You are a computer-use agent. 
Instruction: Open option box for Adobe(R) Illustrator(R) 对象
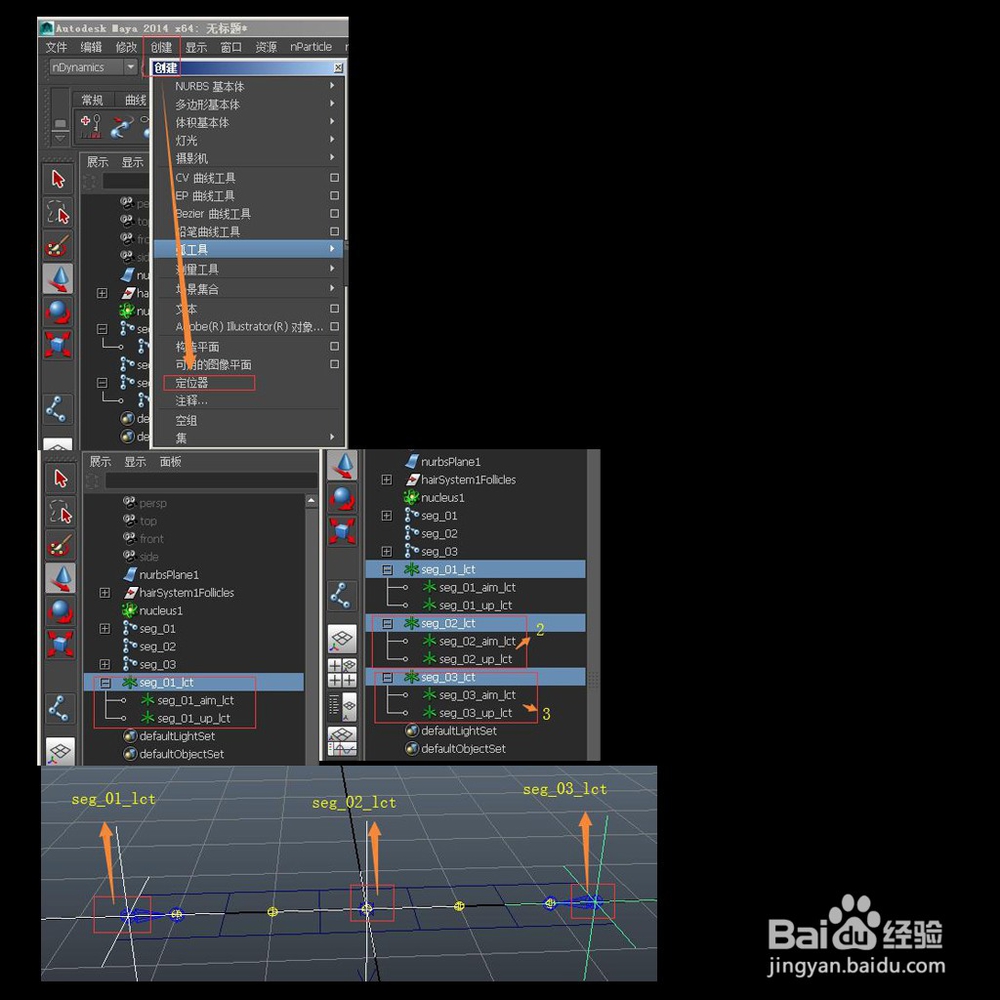tap(334, 327)
